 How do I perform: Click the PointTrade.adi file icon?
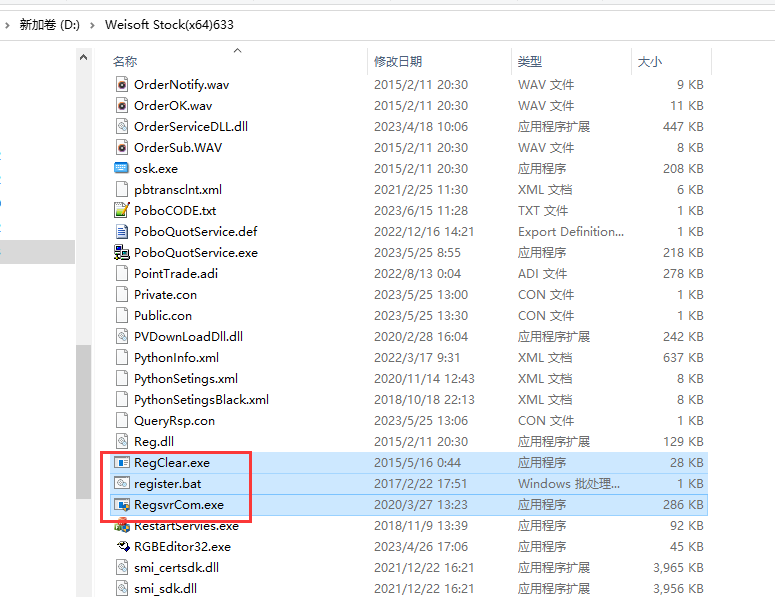(x=122, y=274)
